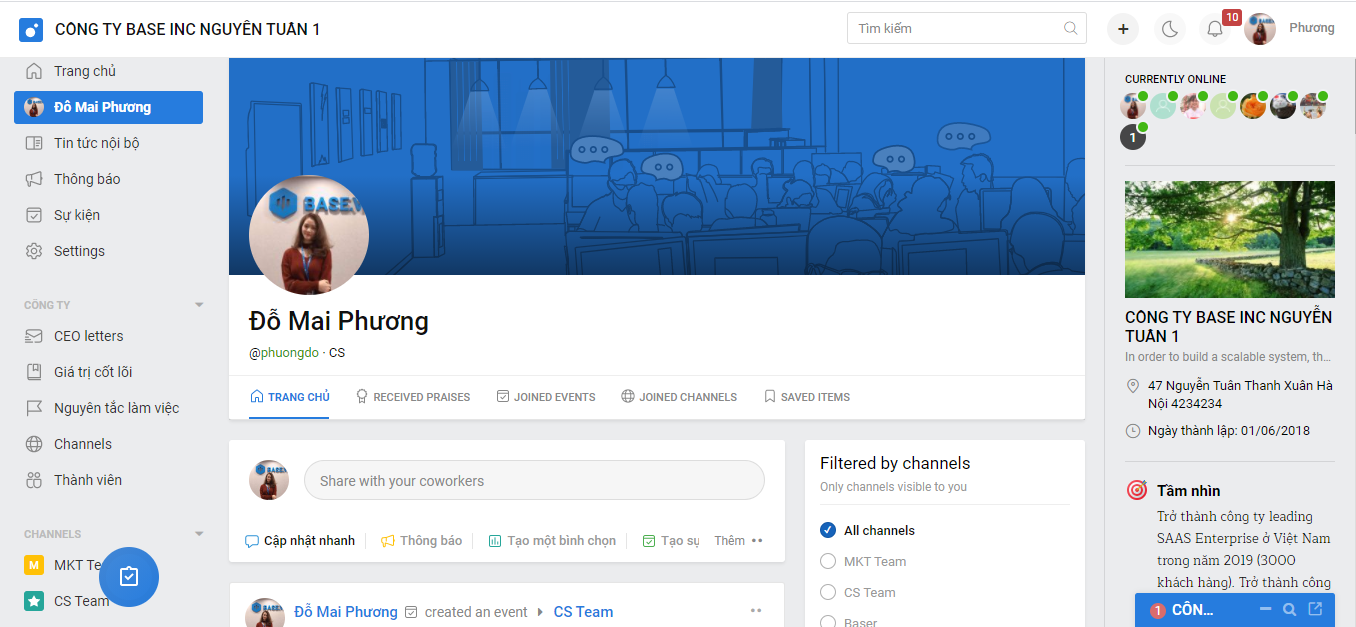The height and width of the screenshot is (627, 1356).
Task: Open the plus create-new button
Action: (1123, 29)
